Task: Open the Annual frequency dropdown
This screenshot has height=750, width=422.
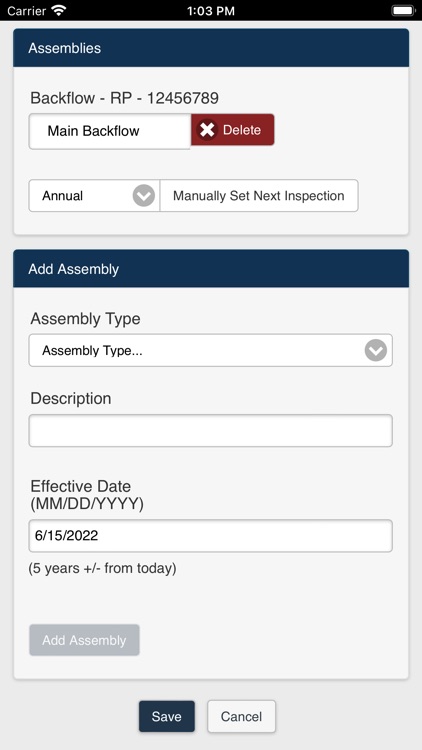Action: coord(94,196)
